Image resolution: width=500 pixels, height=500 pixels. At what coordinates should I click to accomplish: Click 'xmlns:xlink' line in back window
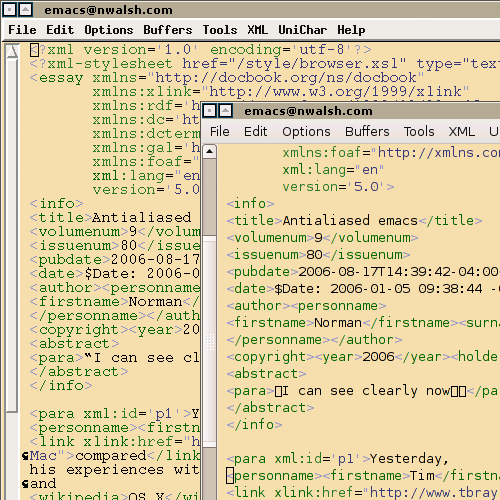pos(281,92)
